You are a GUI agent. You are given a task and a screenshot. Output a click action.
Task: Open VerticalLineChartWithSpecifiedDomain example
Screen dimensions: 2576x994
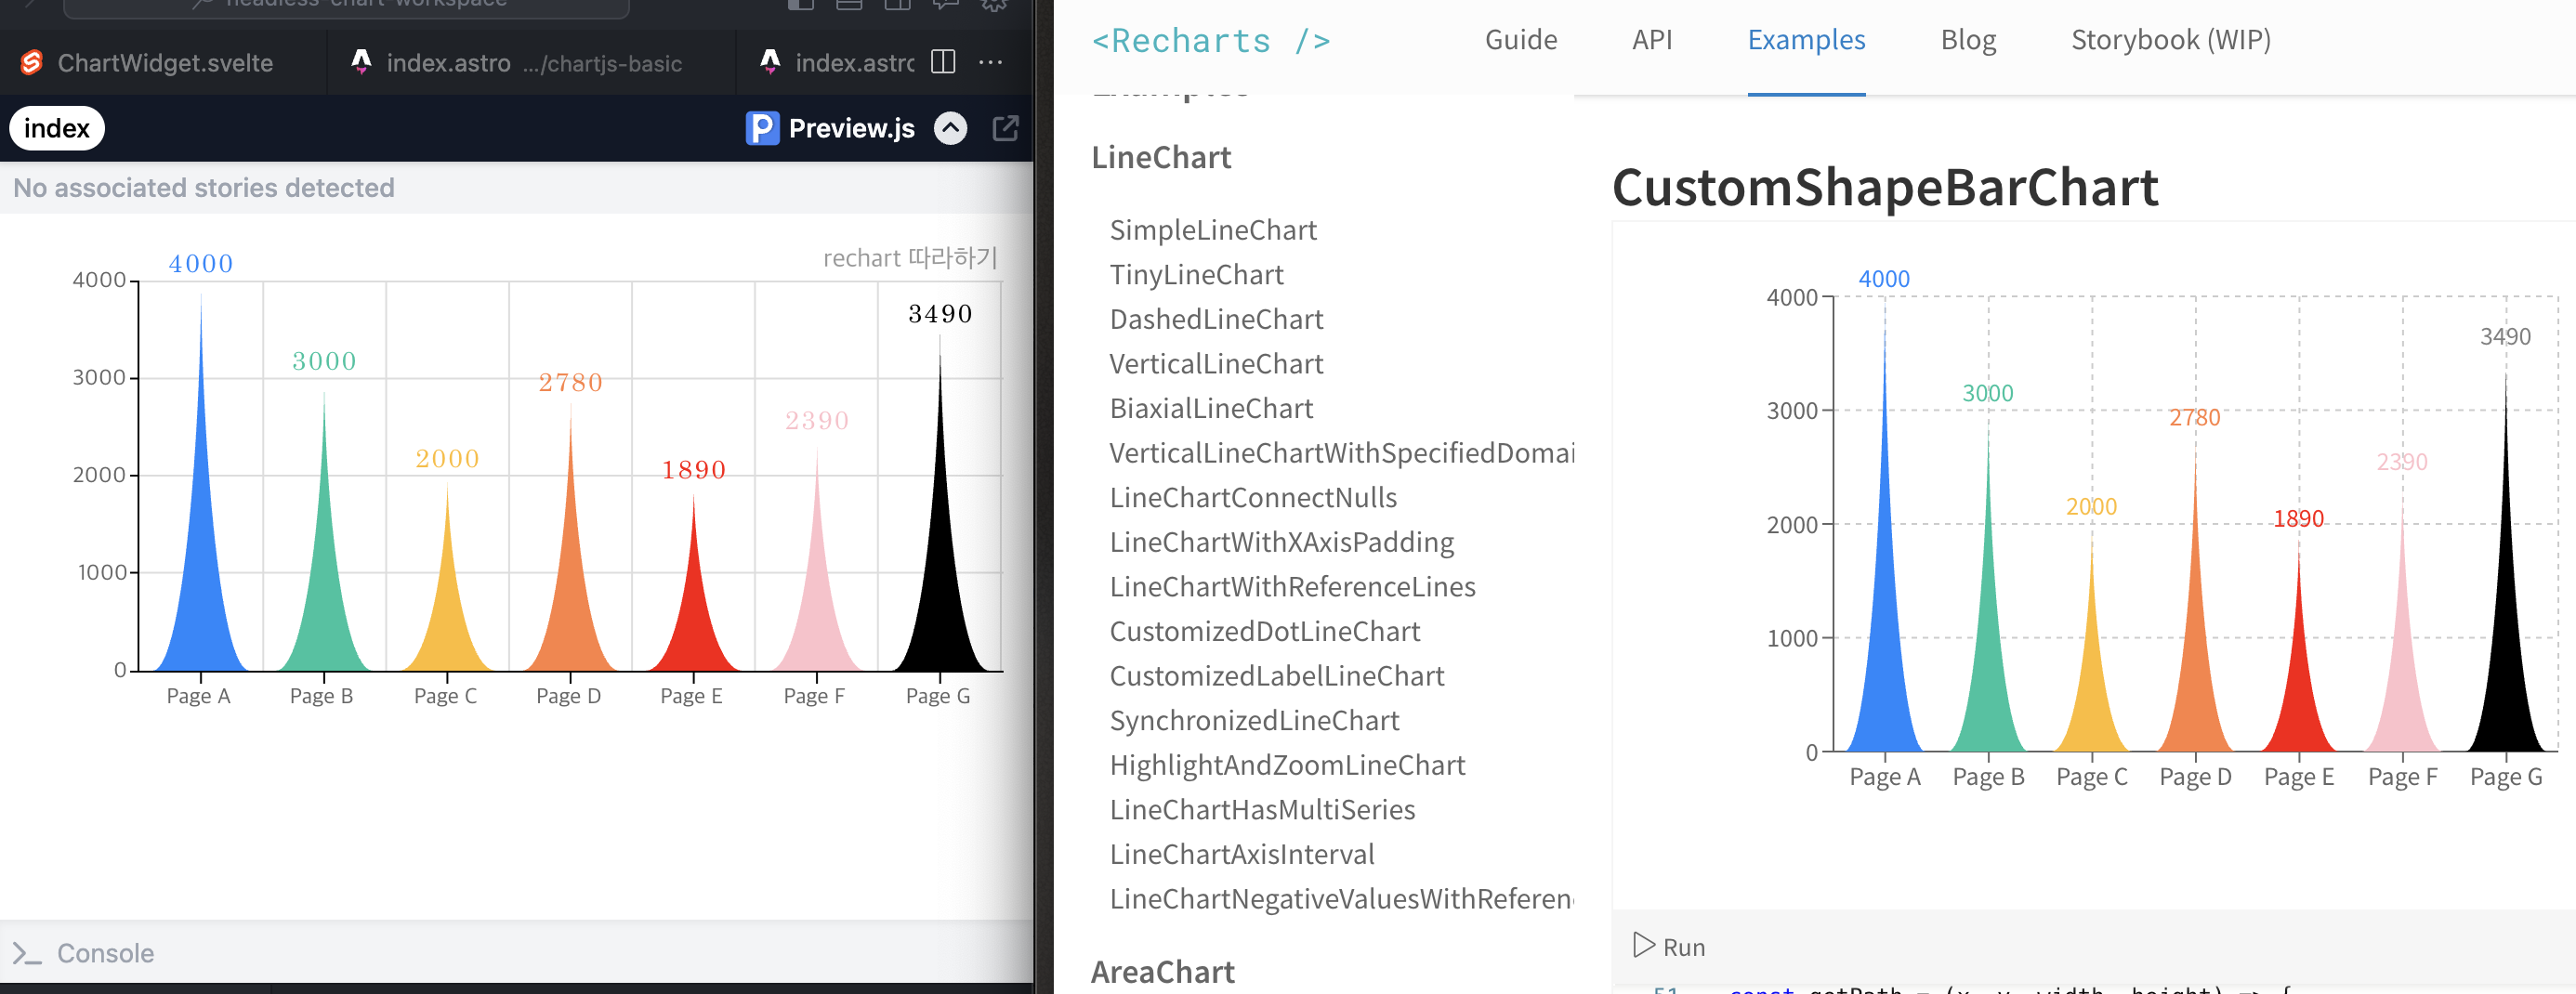tap(1341, 453)
